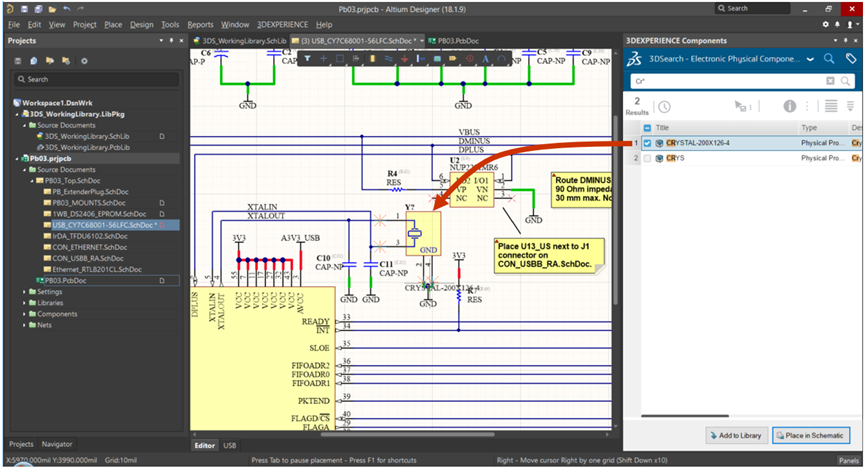Viewport: 865px width, 468px height.
Task: Select CON_ETHERNET.SchDoc in the Projects tree
Action: coord(89,247)
